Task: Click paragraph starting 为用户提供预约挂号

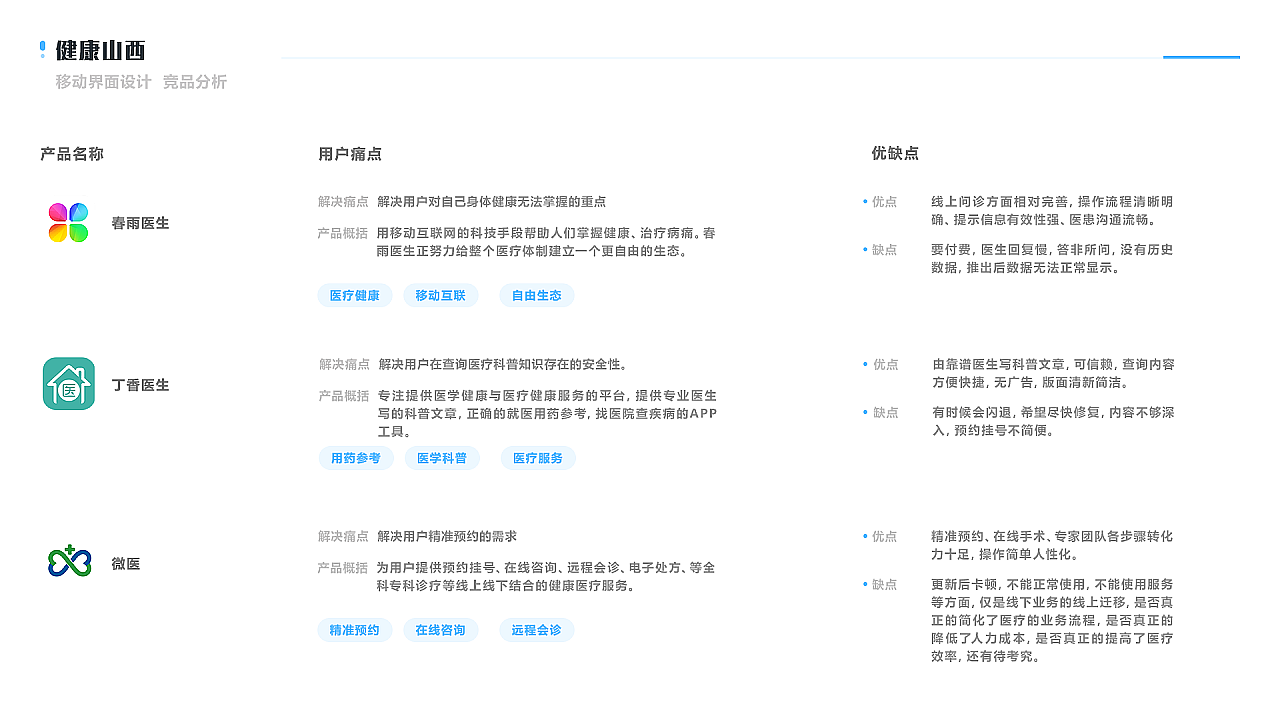Action: pos(546,577)
